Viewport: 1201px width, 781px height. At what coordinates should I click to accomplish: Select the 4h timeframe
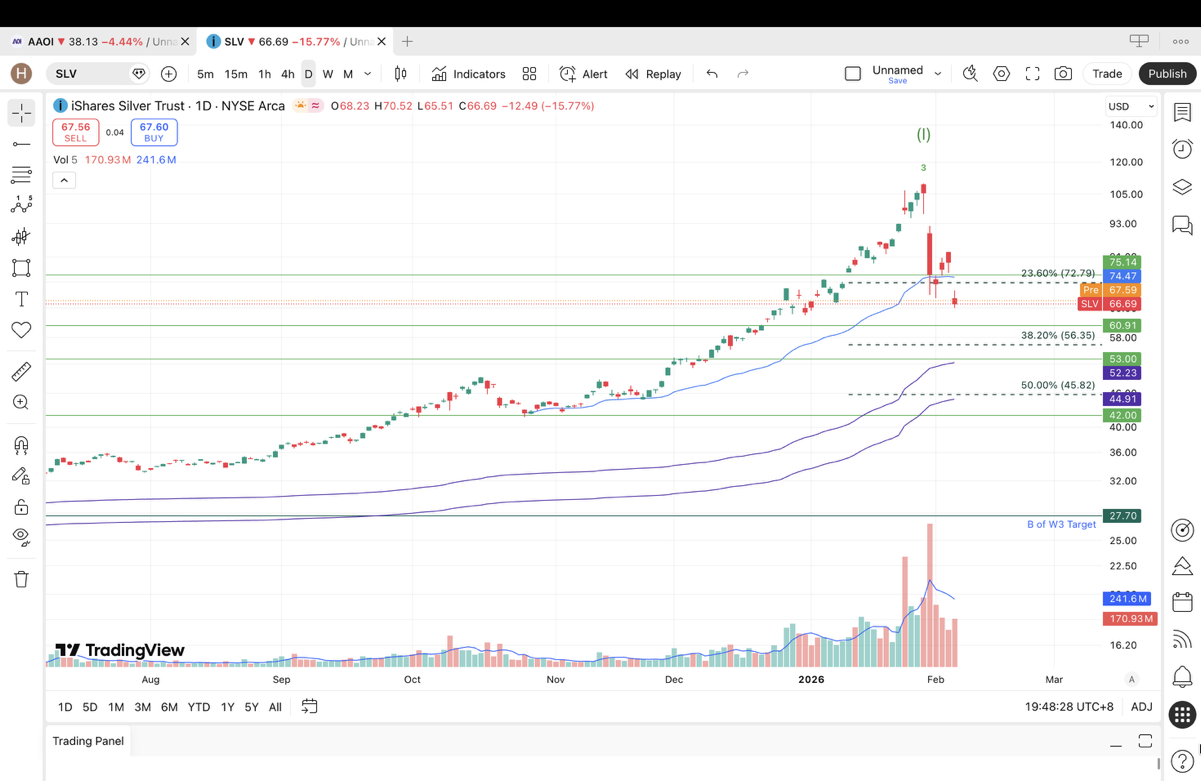pos(287,74)
